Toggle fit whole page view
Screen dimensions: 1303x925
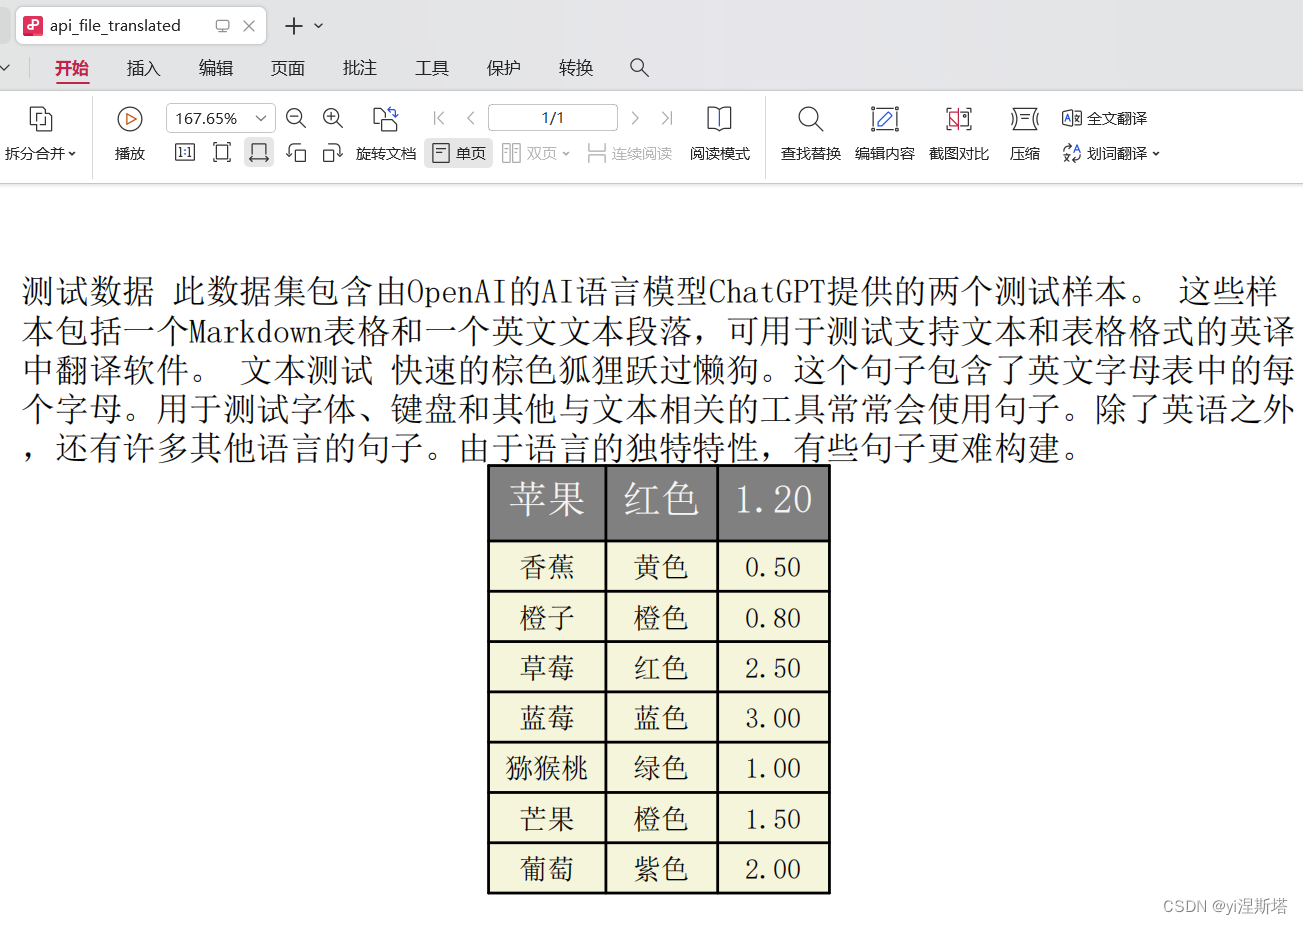tap(222, 153)
